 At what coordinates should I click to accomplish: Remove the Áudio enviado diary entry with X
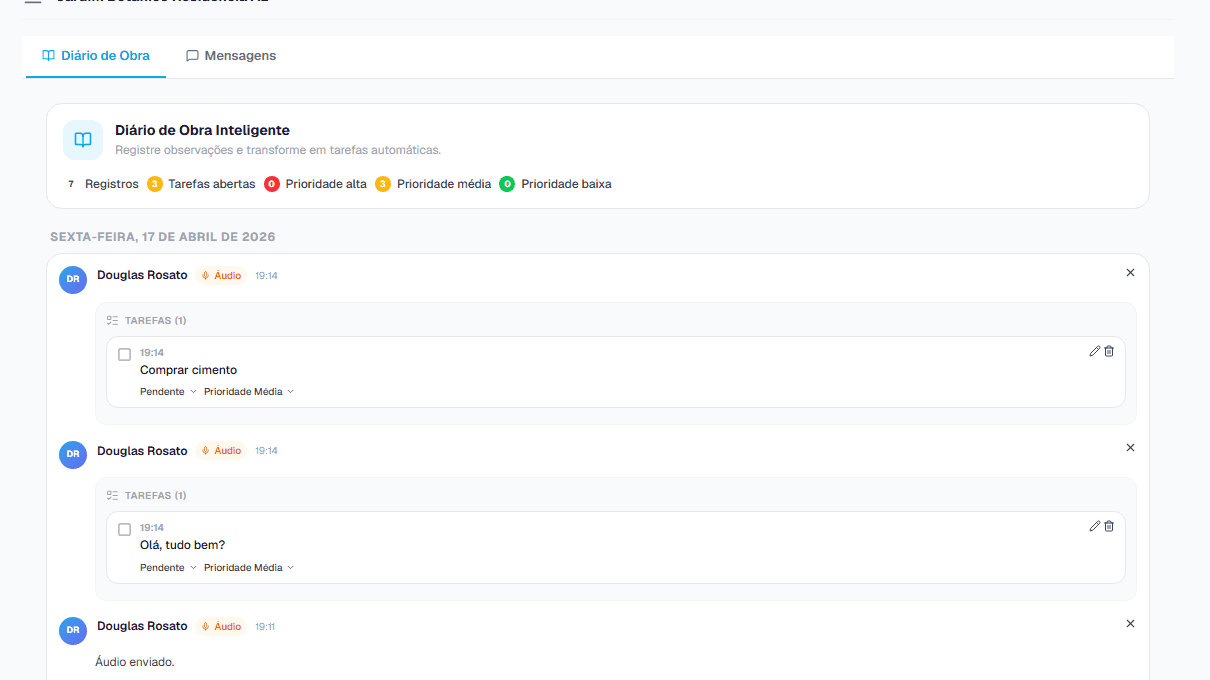(x=1130, y=624)
